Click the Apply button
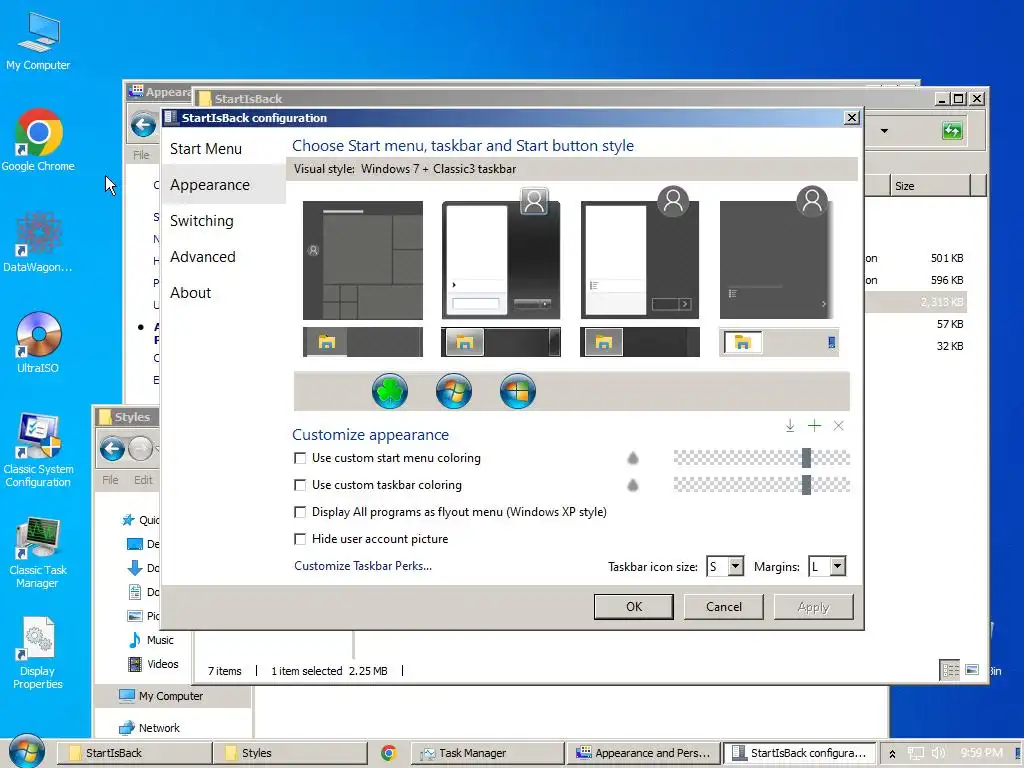The height and width of the screenshot is (768, 1024). point(813,607)
